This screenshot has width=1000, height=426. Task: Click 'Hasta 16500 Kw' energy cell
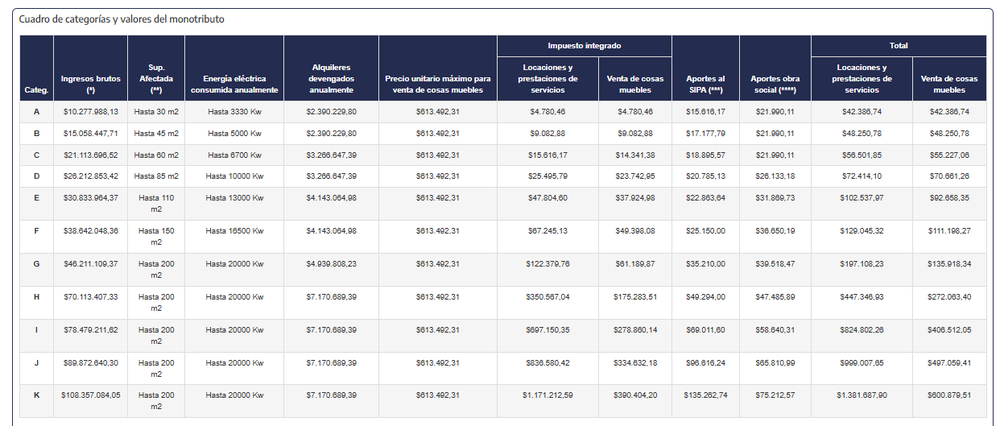(235, 231)
